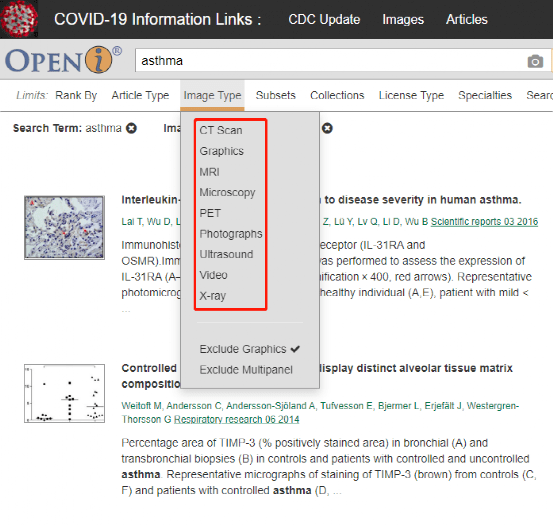Click the Open-i logo
The height and width of the screenshot is (526, 553).
tap(63, 60)
